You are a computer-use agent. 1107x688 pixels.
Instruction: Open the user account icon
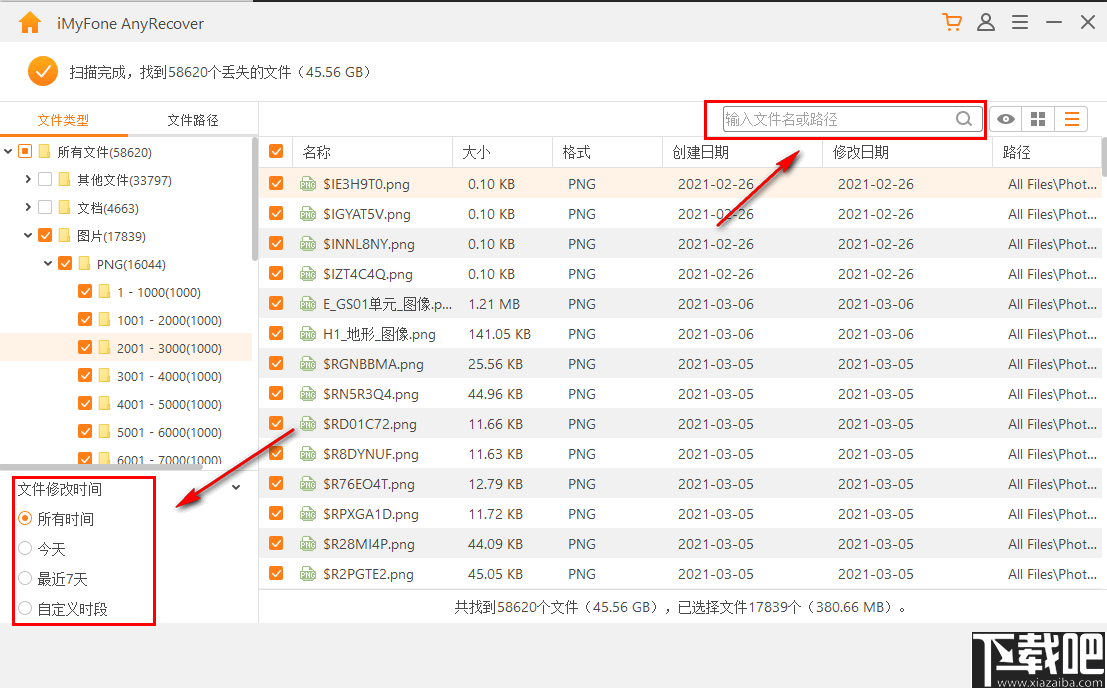(986, 21)
